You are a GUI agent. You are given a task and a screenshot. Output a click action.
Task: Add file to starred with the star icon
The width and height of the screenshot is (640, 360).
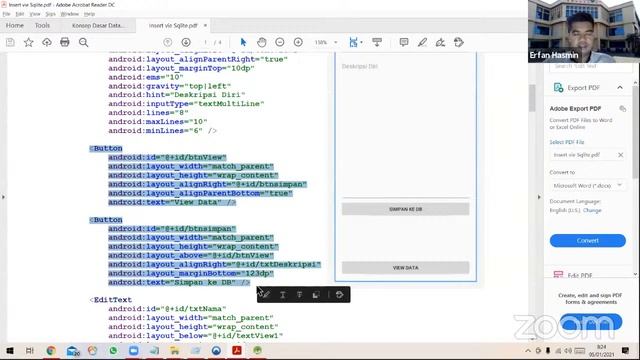point(29,42)
